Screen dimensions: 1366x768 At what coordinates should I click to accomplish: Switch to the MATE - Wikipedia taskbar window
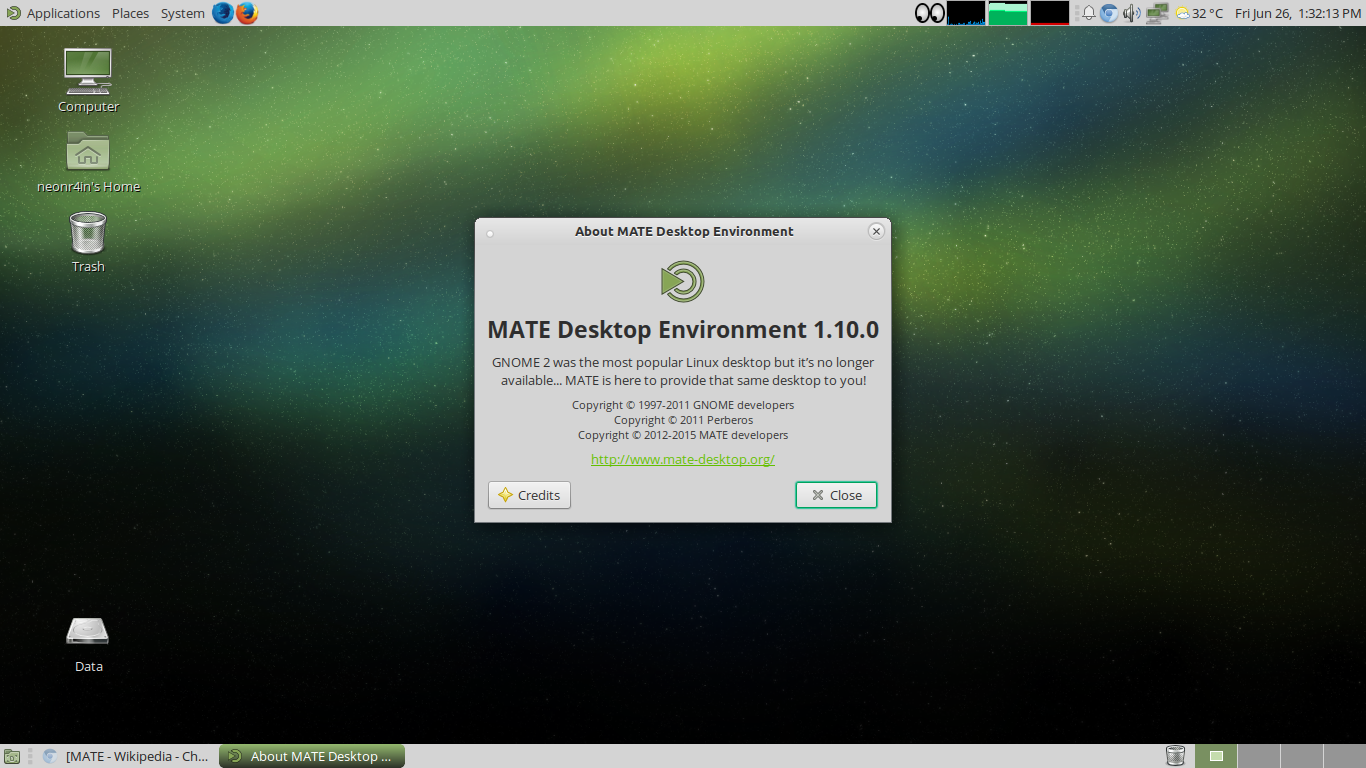click(x=127, y=756)
